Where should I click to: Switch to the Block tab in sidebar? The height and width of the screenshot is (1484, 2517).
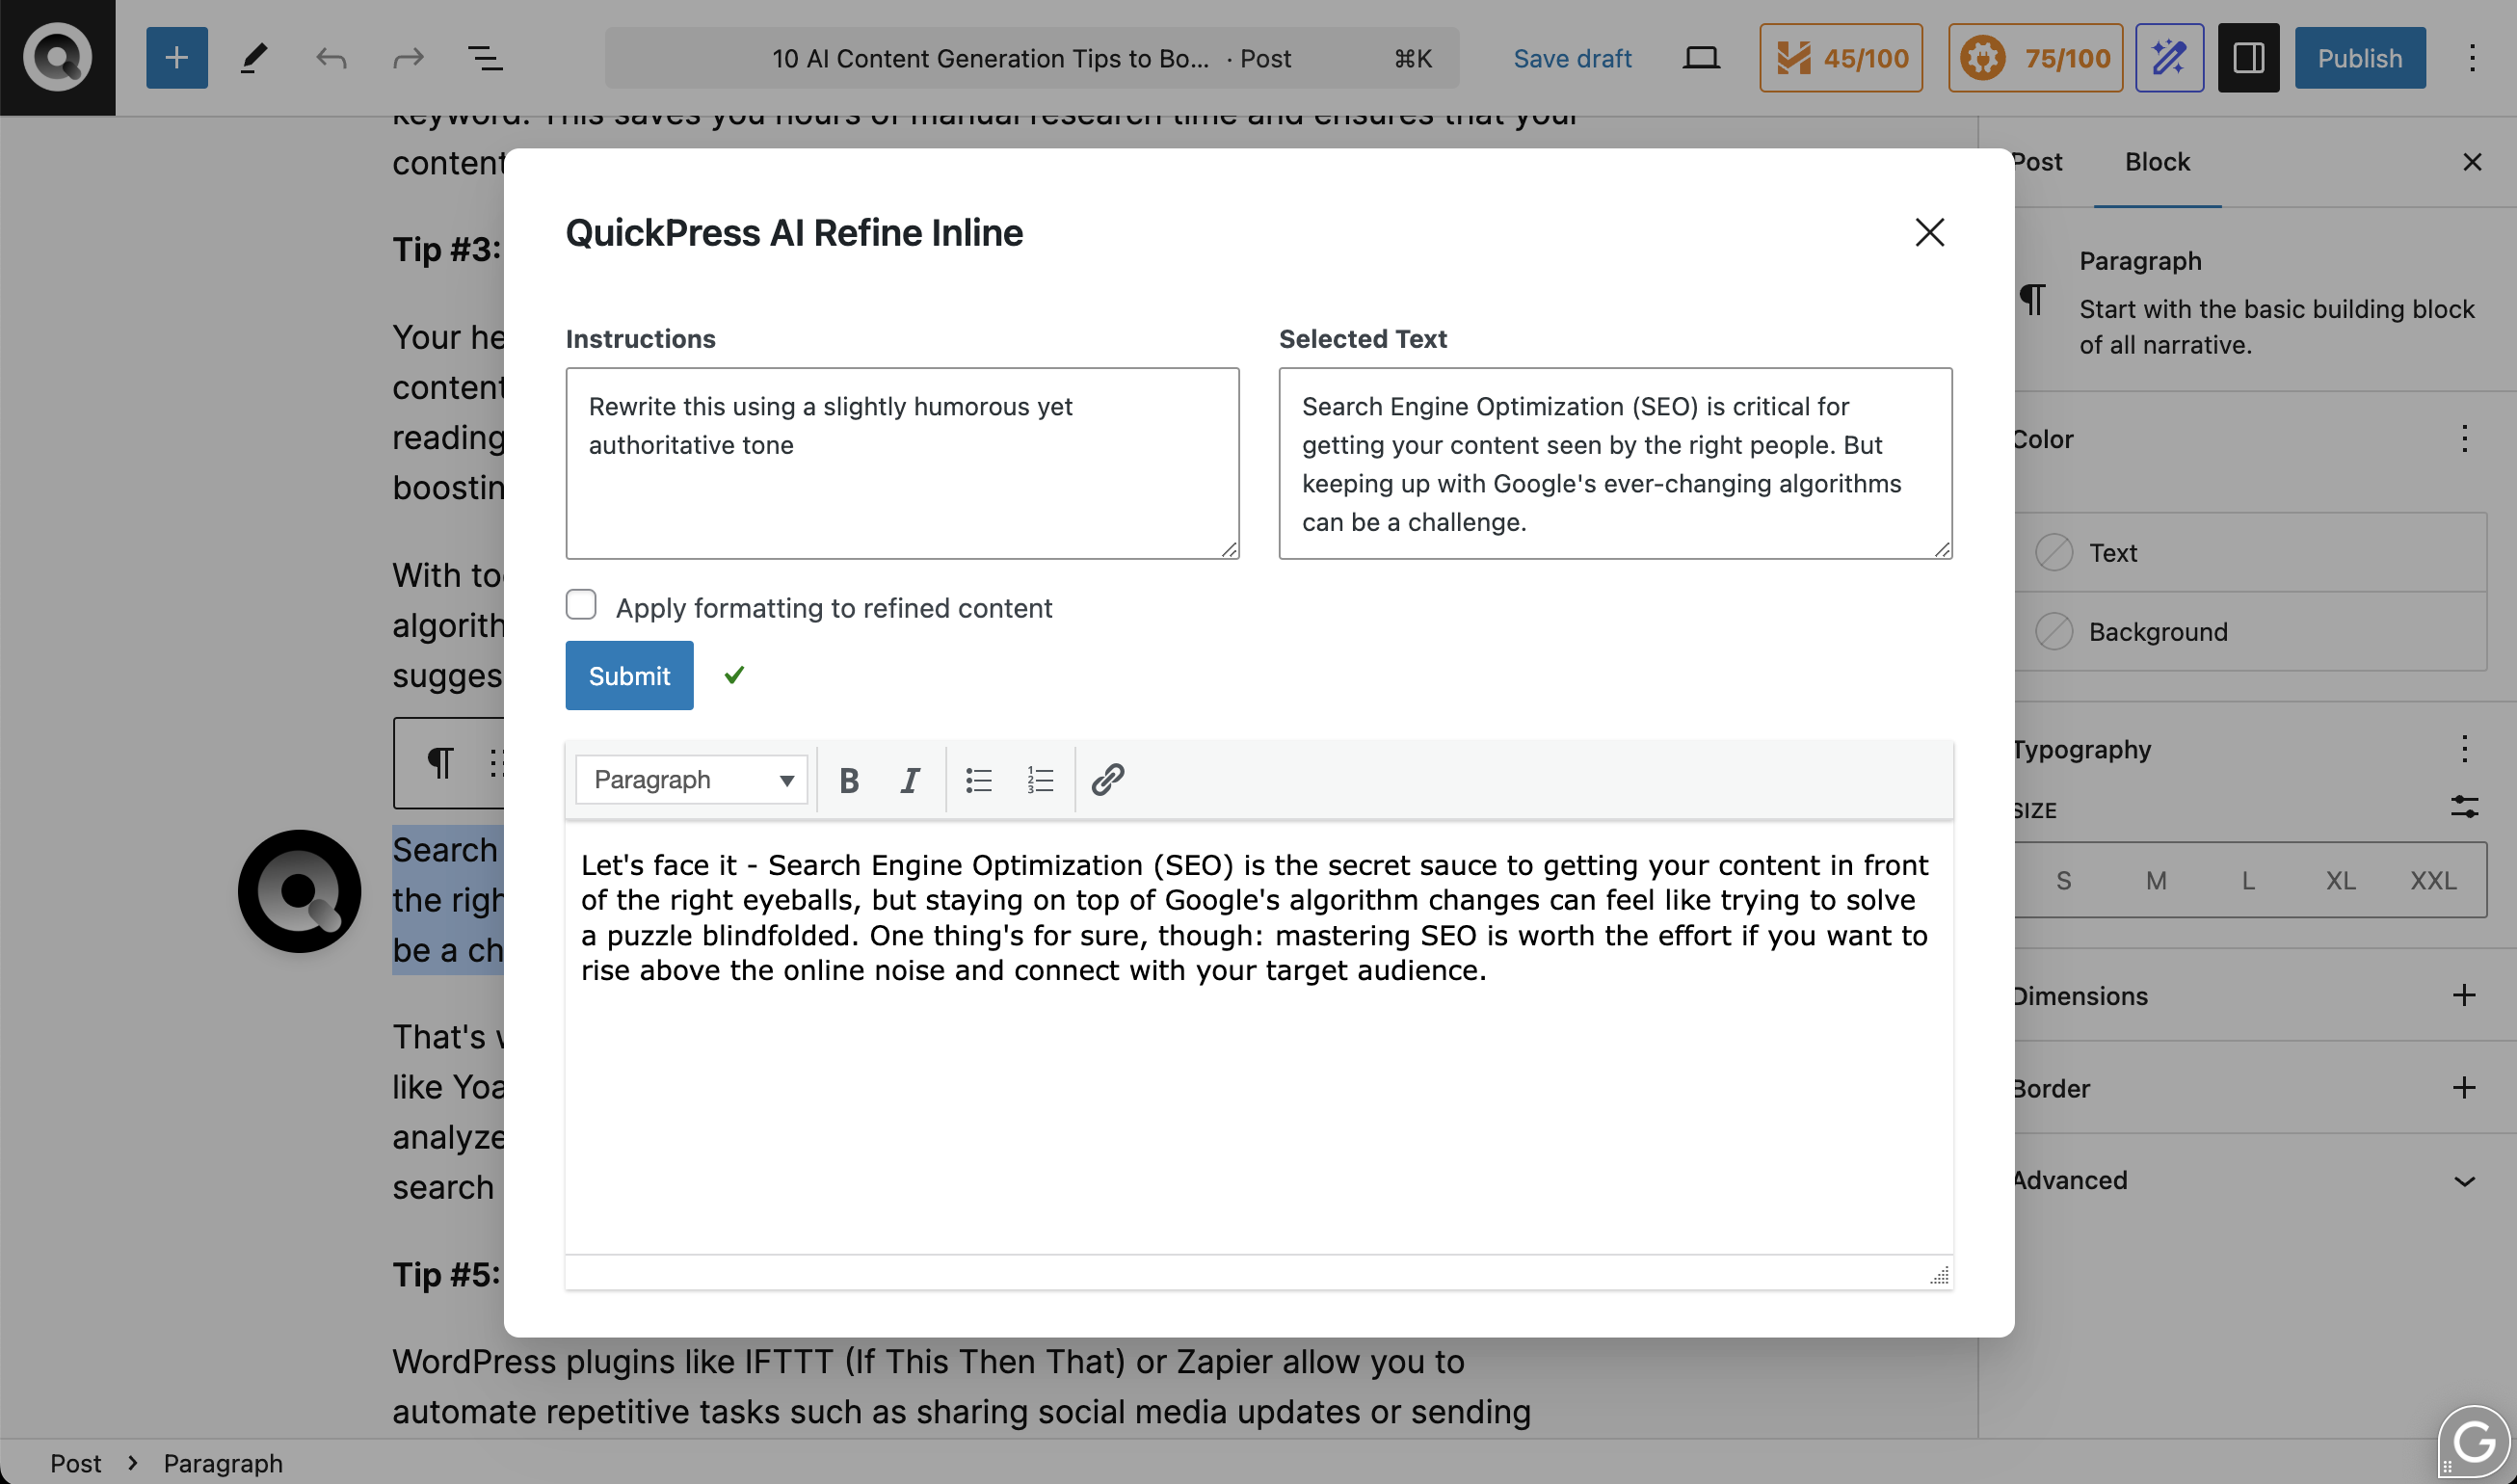2157,162
